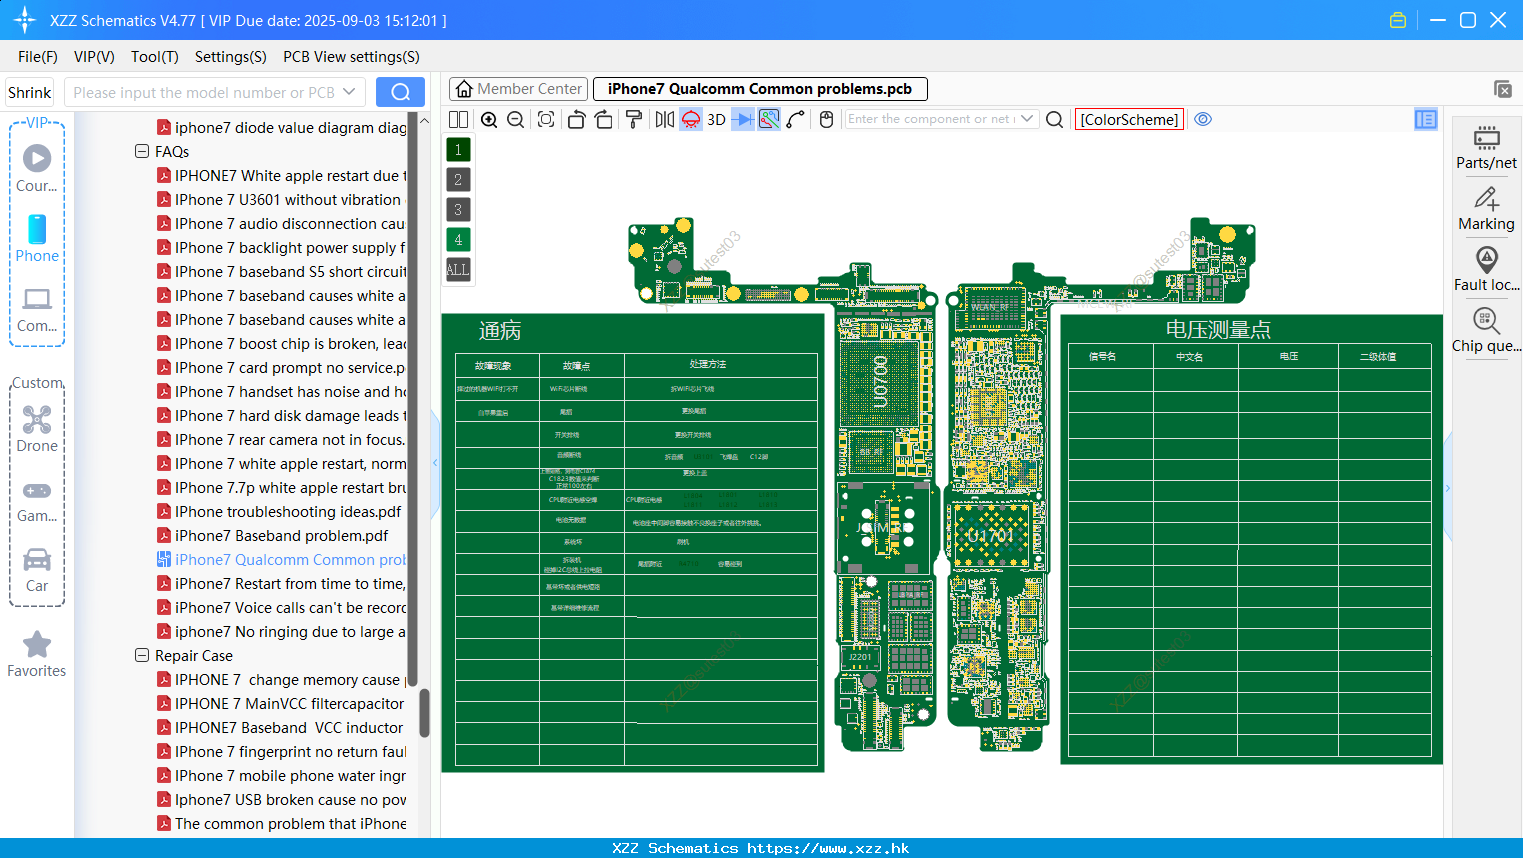Screen dimensions: 1523x858
Task: Mirror the PCB view
Action: pyautogui.click(x=664, y=119)
